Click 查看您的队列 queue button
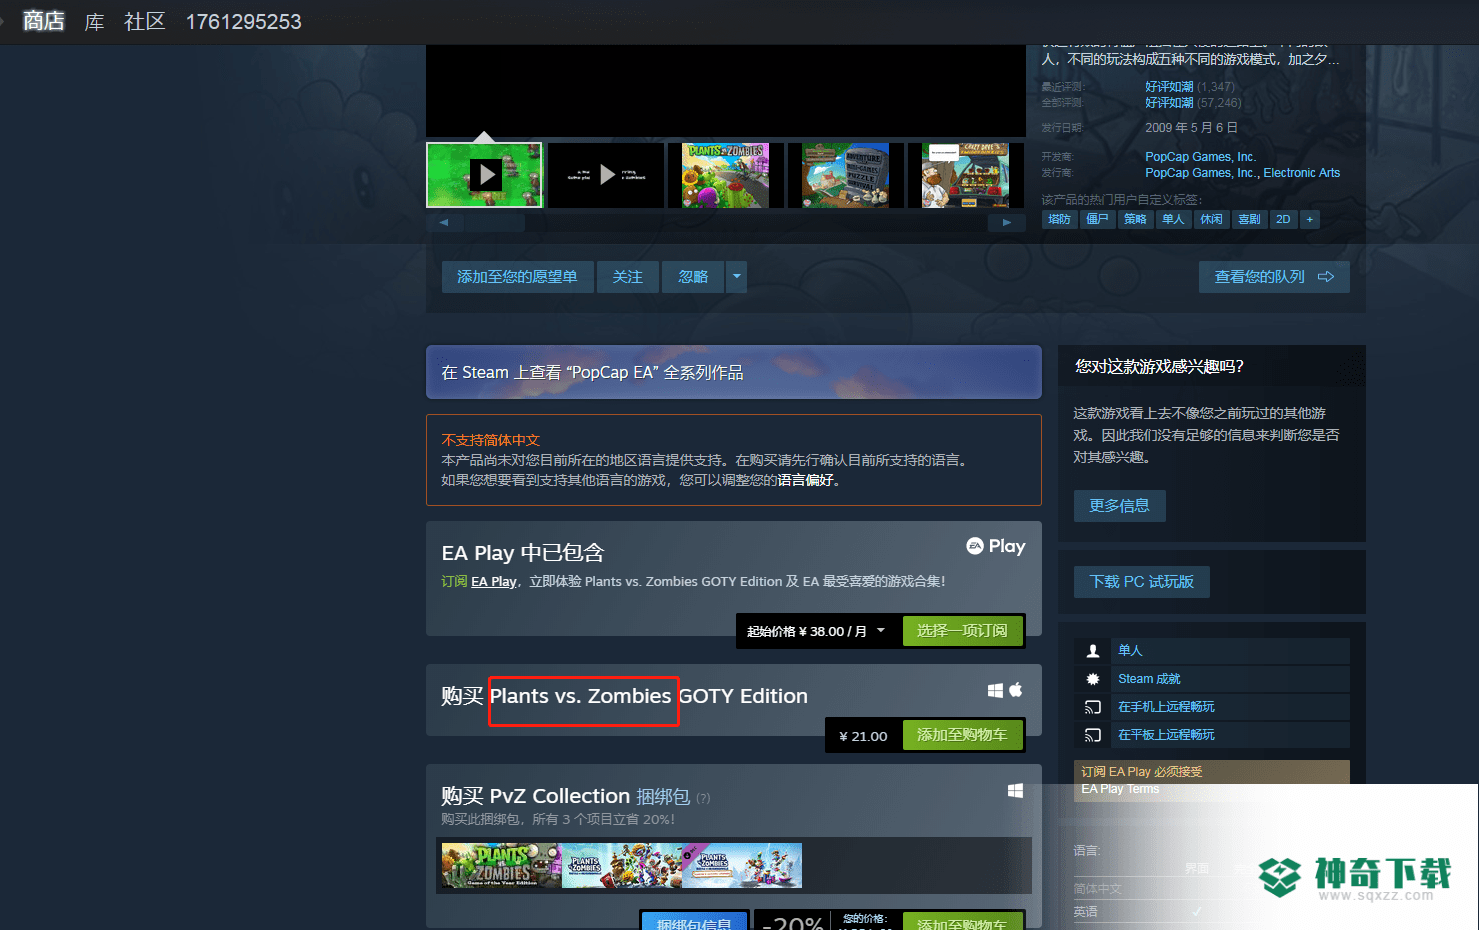Viewport: 1479px width, 930px height. pos(1274,277)
